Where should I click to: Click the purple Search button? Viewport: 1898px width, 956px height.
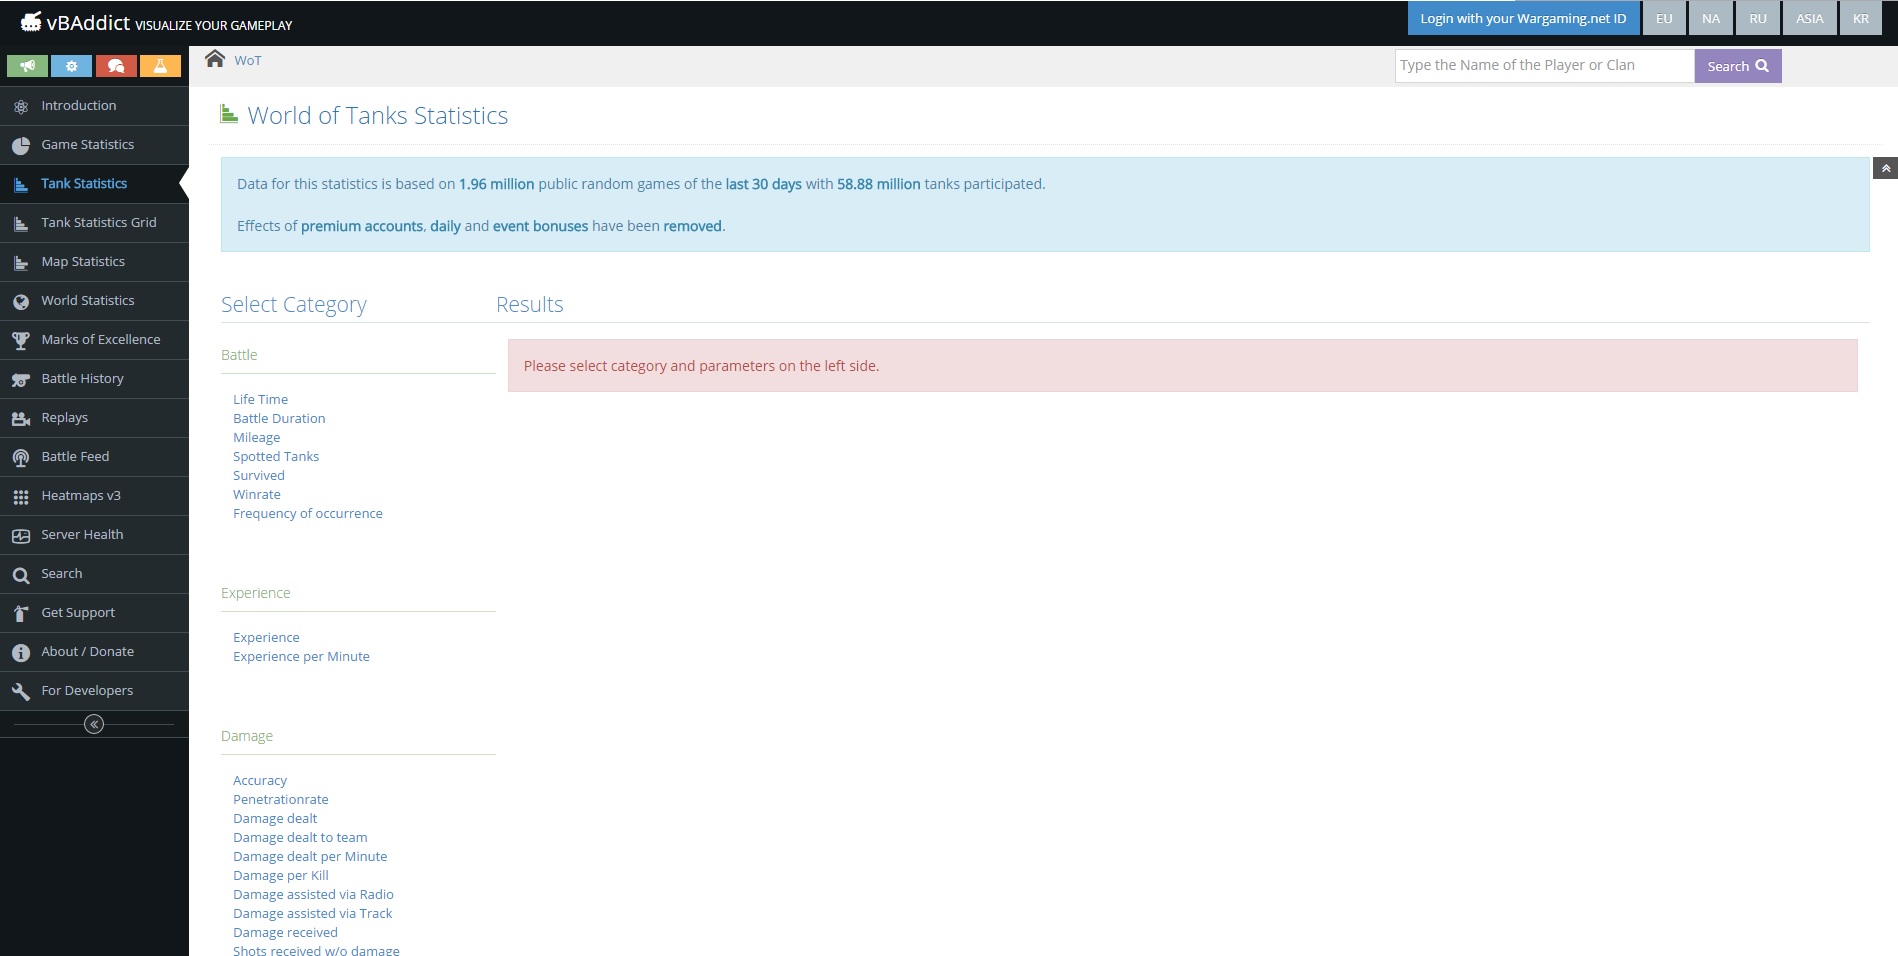coord(1737,66)
